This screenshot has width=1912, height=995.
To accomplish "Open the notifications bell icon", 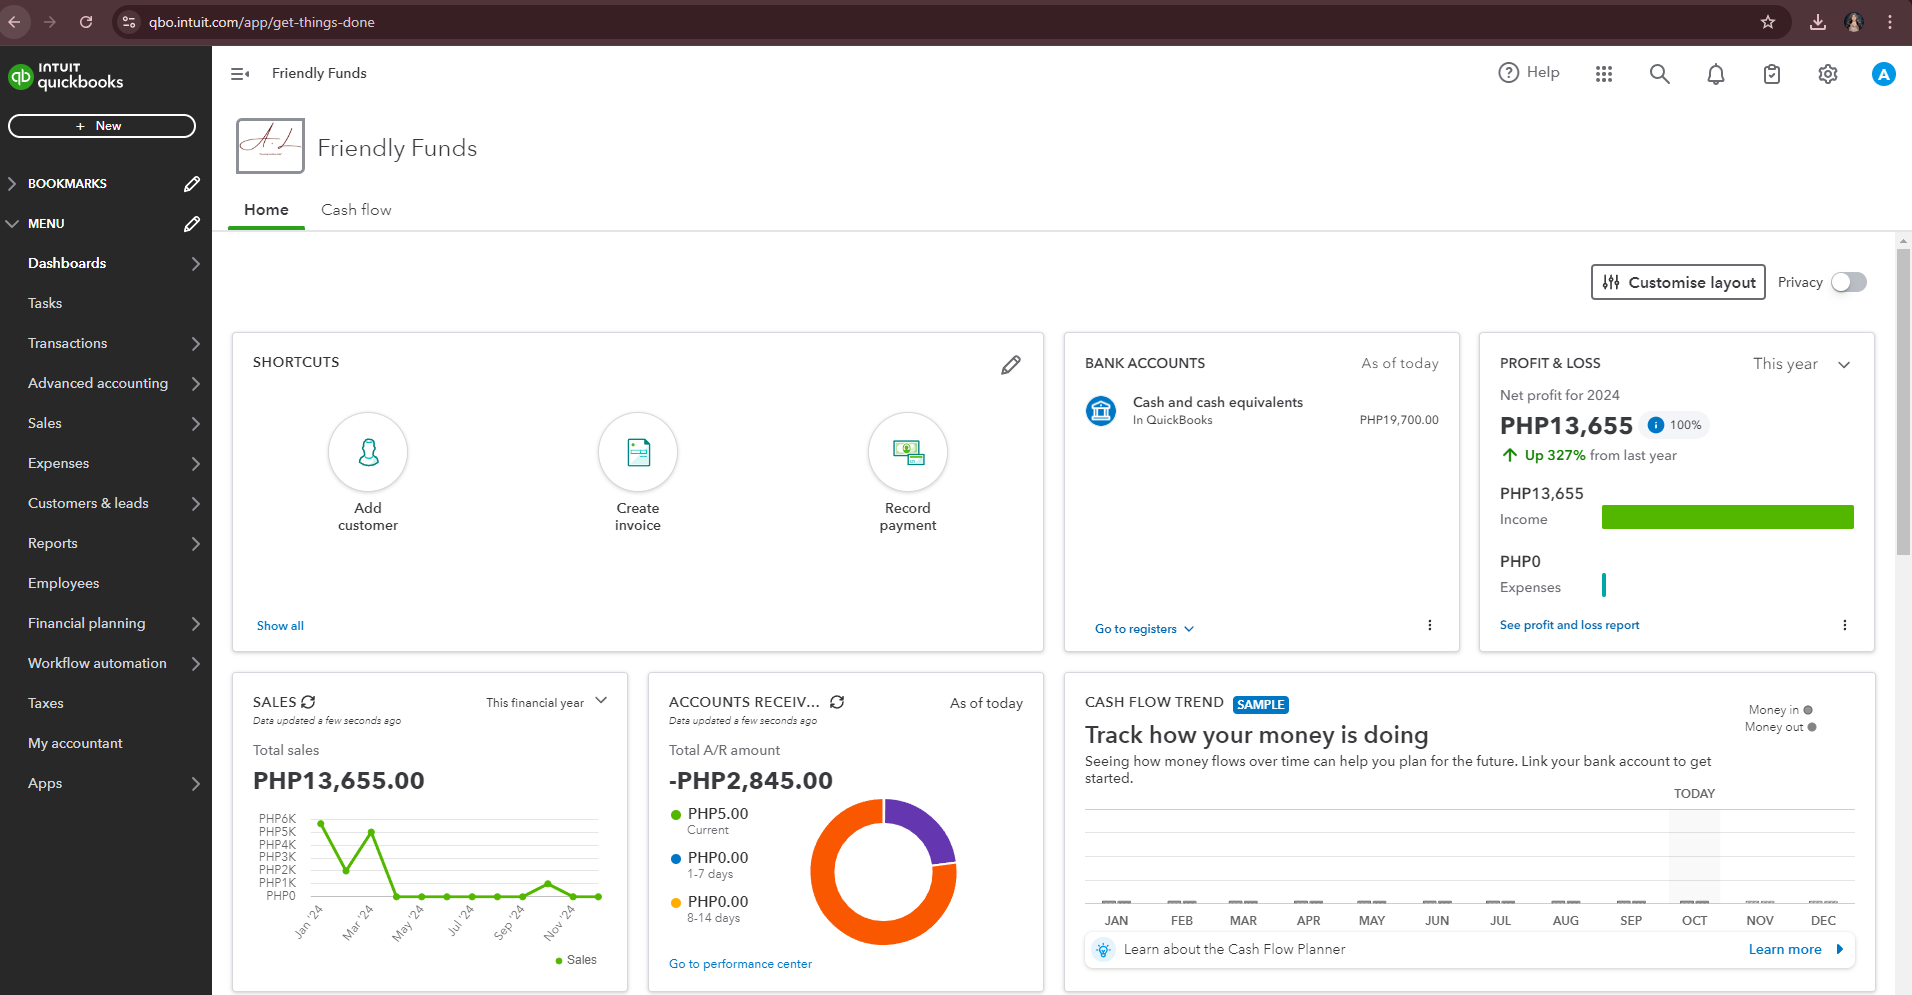I will (1716, 74).
